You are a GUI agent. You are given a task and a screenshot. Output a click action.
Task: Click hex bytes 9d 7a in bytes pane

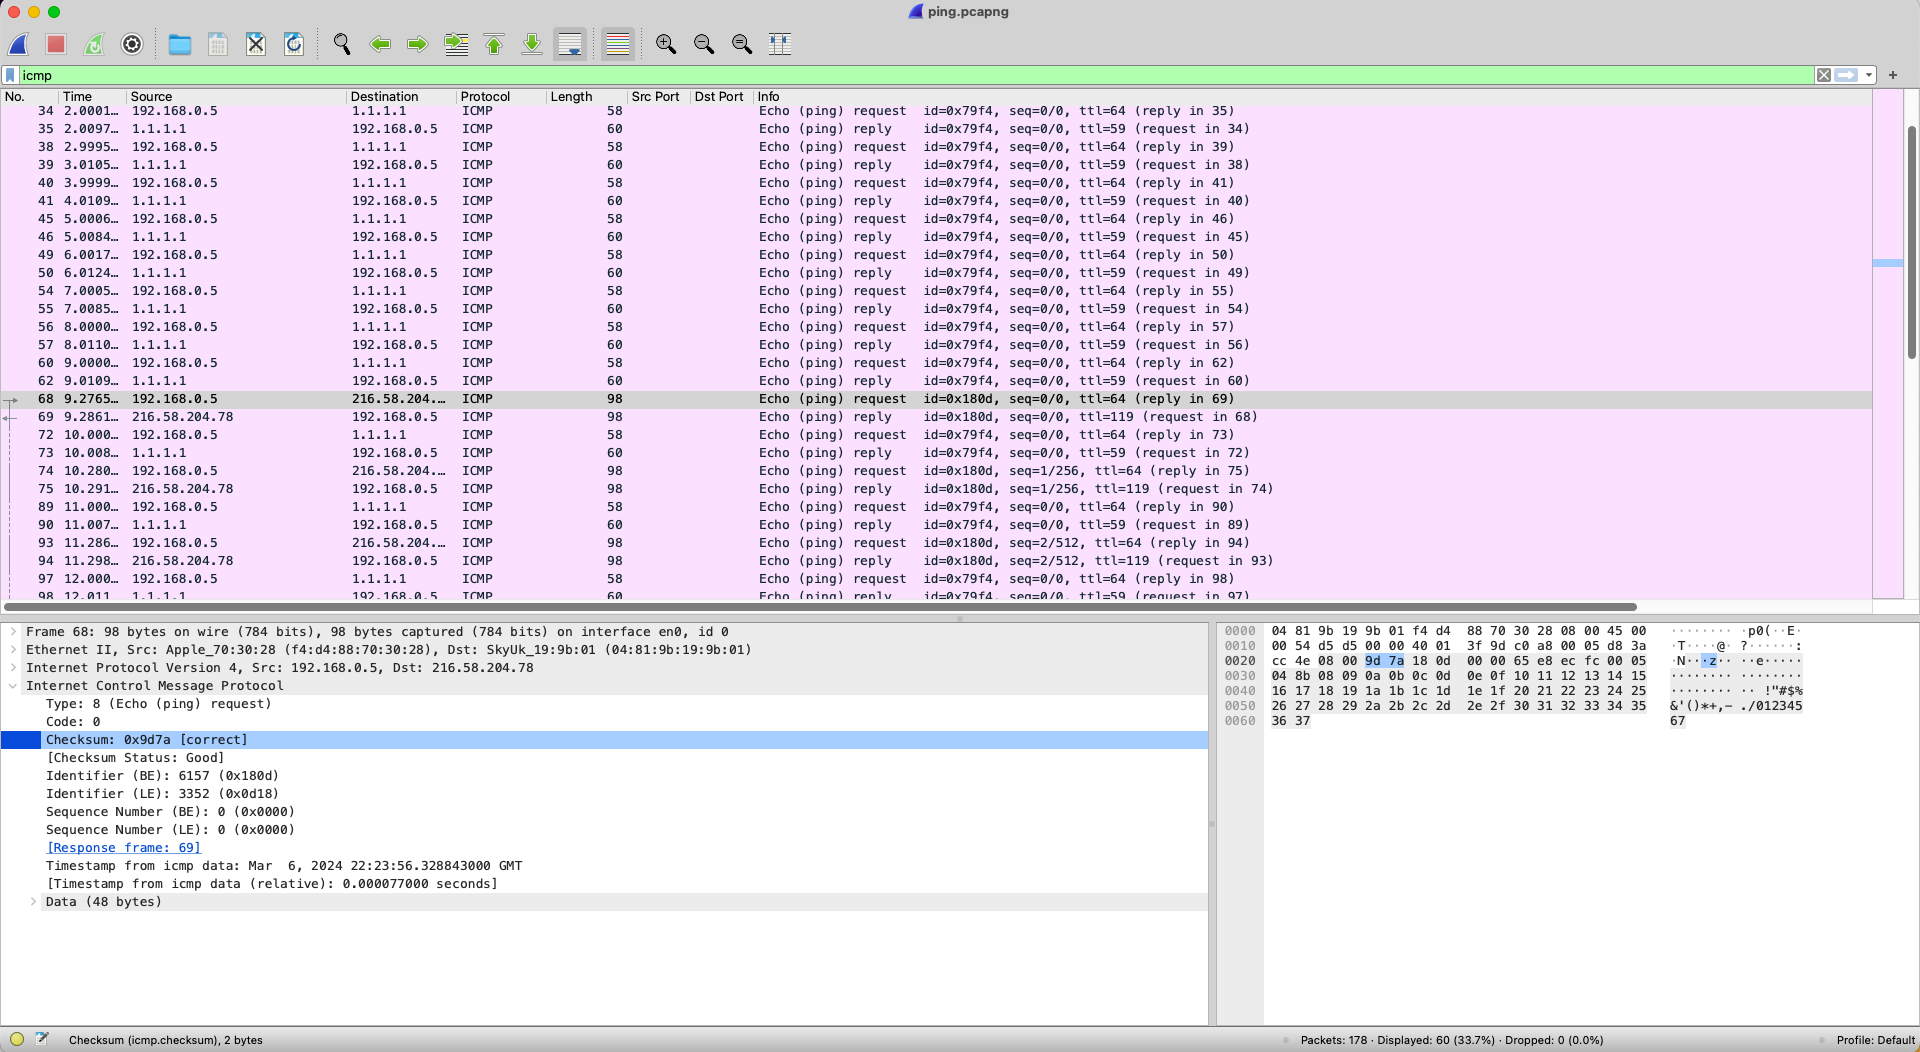point(1384,661)
